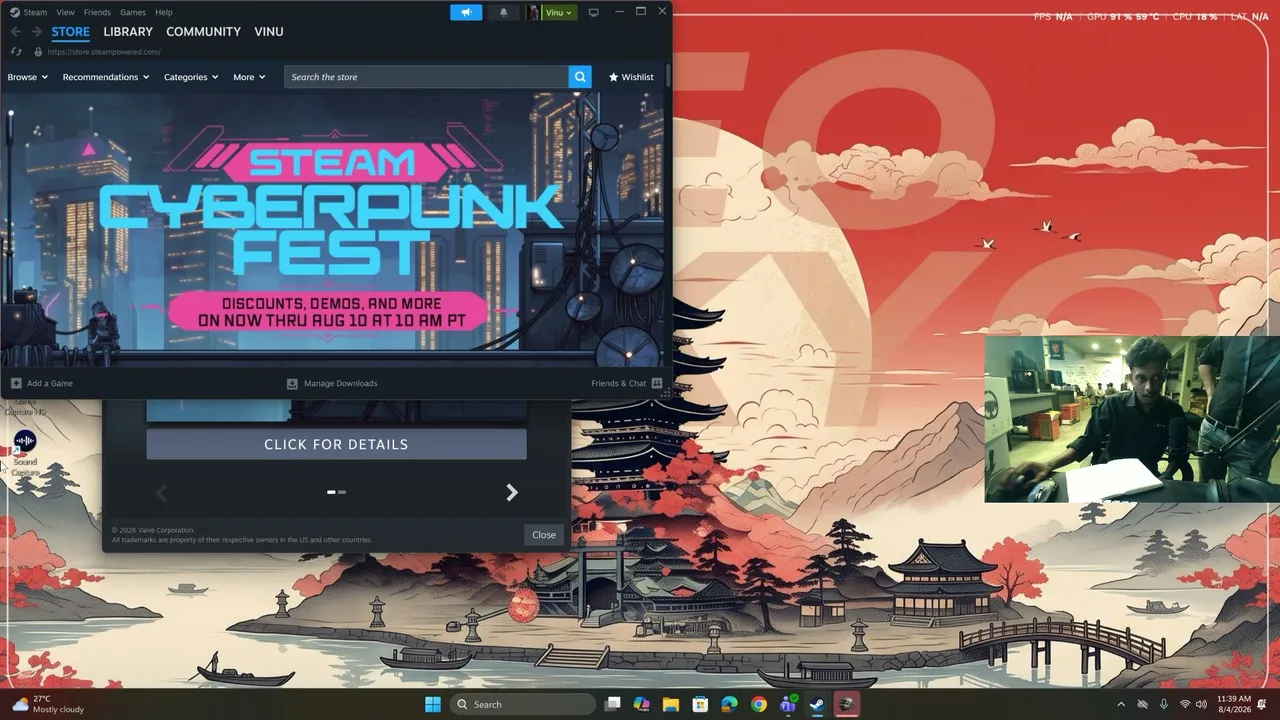Reload the Steam store page

[16, 52]
